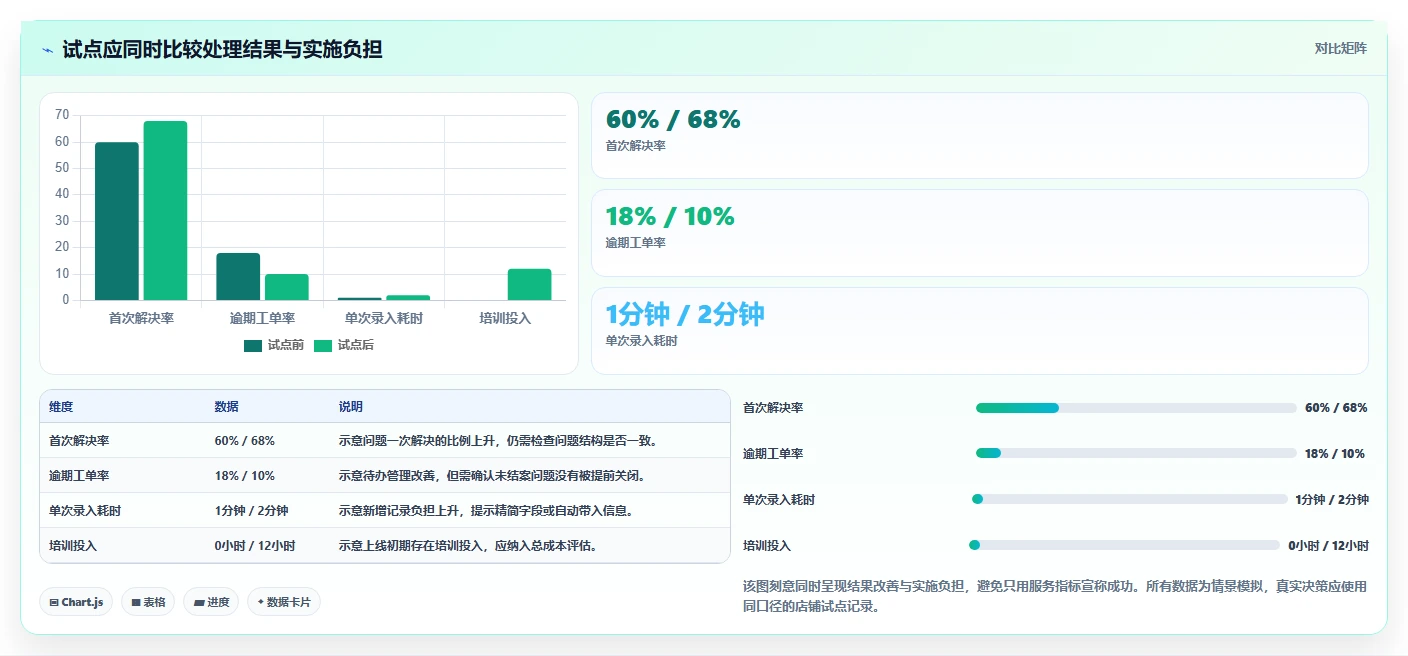Click the table cell reading 18% / 10%
Screen dimensions: 1408x656
pyautogui.click(x=244, y=476)
